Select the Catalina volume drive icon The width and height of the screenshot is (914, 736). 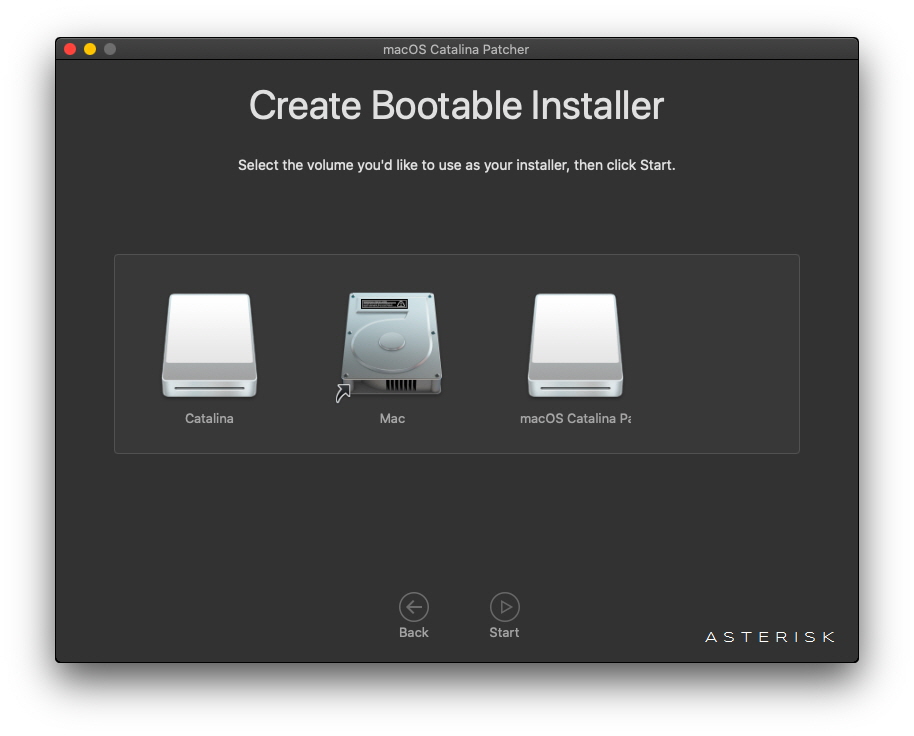coord(209,345)
